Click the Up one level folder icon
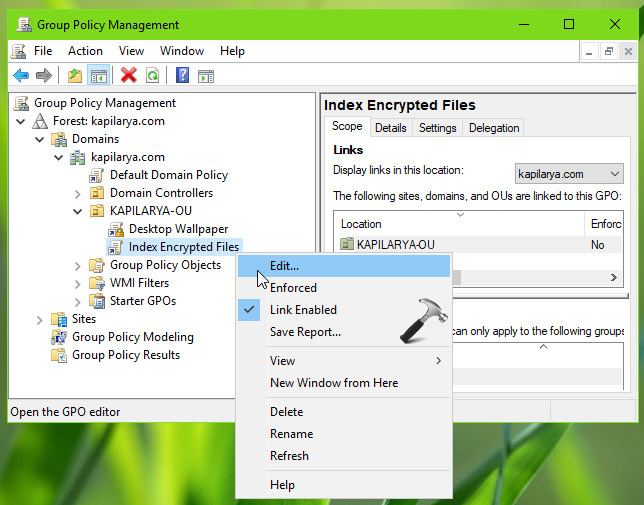644x505 pixels. pos(75,76)
